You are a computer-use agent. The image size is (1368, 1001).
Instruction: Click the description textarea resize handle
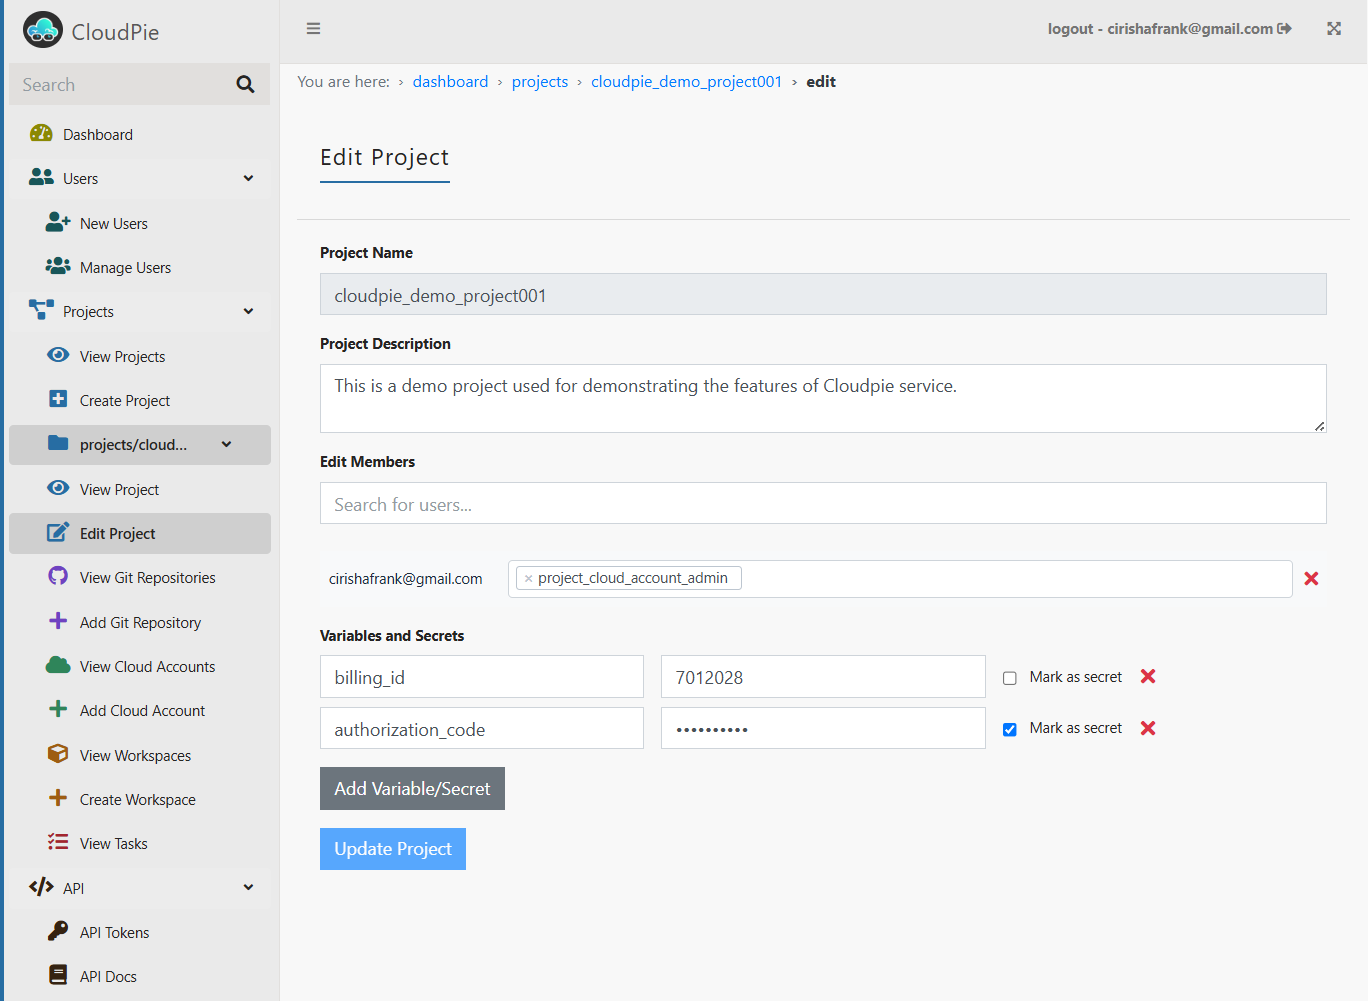1319,426
